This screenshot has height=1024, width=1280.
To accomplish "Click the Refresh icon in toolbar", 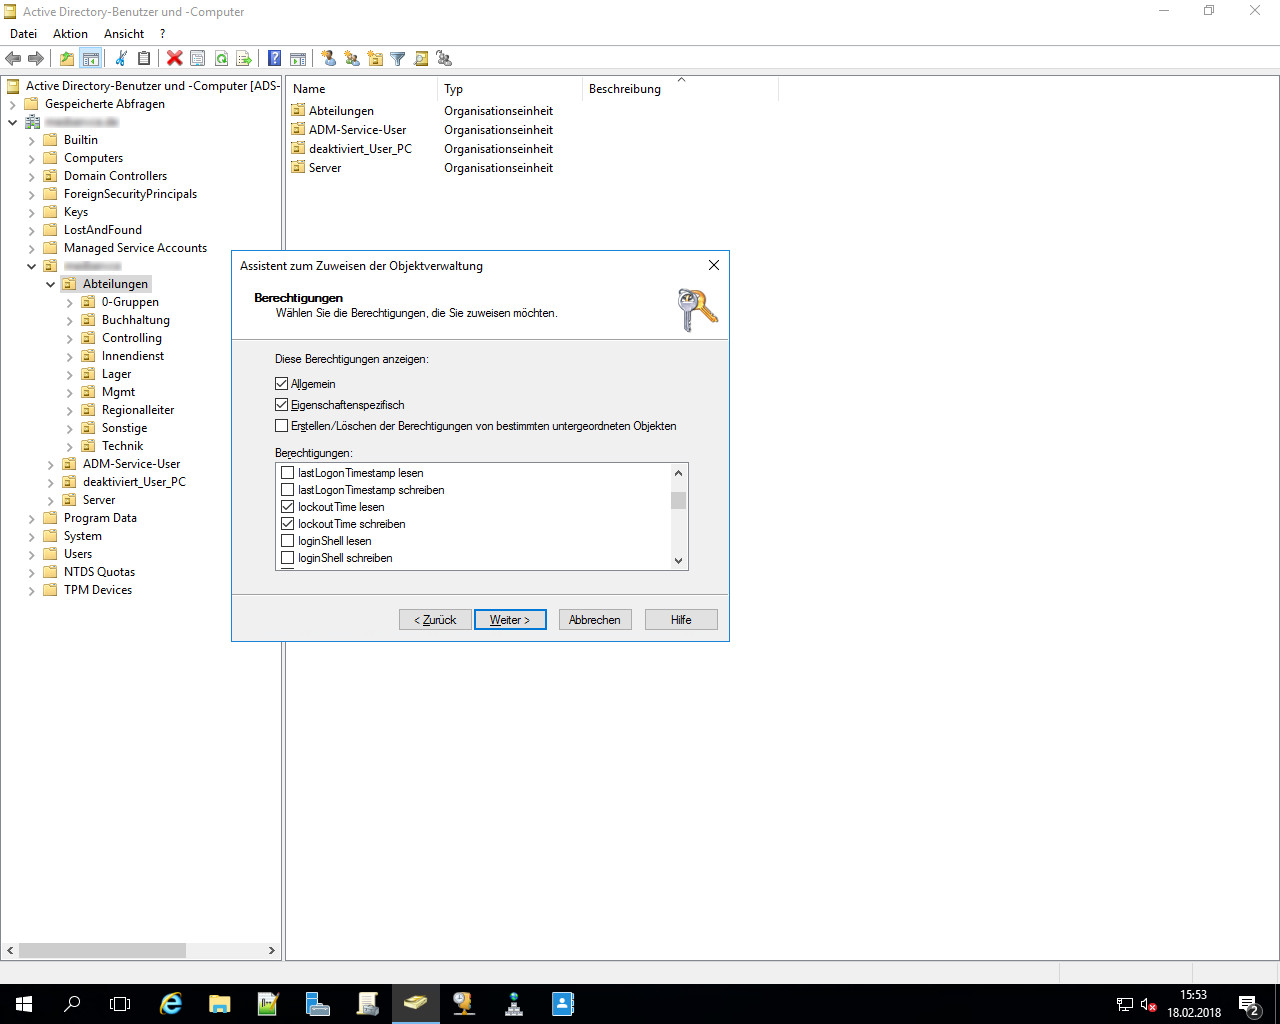I will point(221,59).
